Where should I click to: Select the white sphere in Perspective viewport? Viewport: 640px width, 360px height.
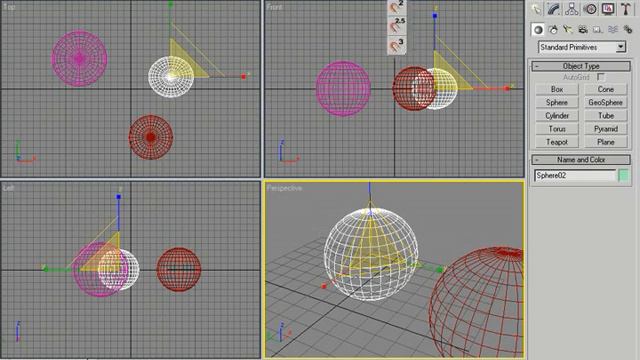[371, 254]
